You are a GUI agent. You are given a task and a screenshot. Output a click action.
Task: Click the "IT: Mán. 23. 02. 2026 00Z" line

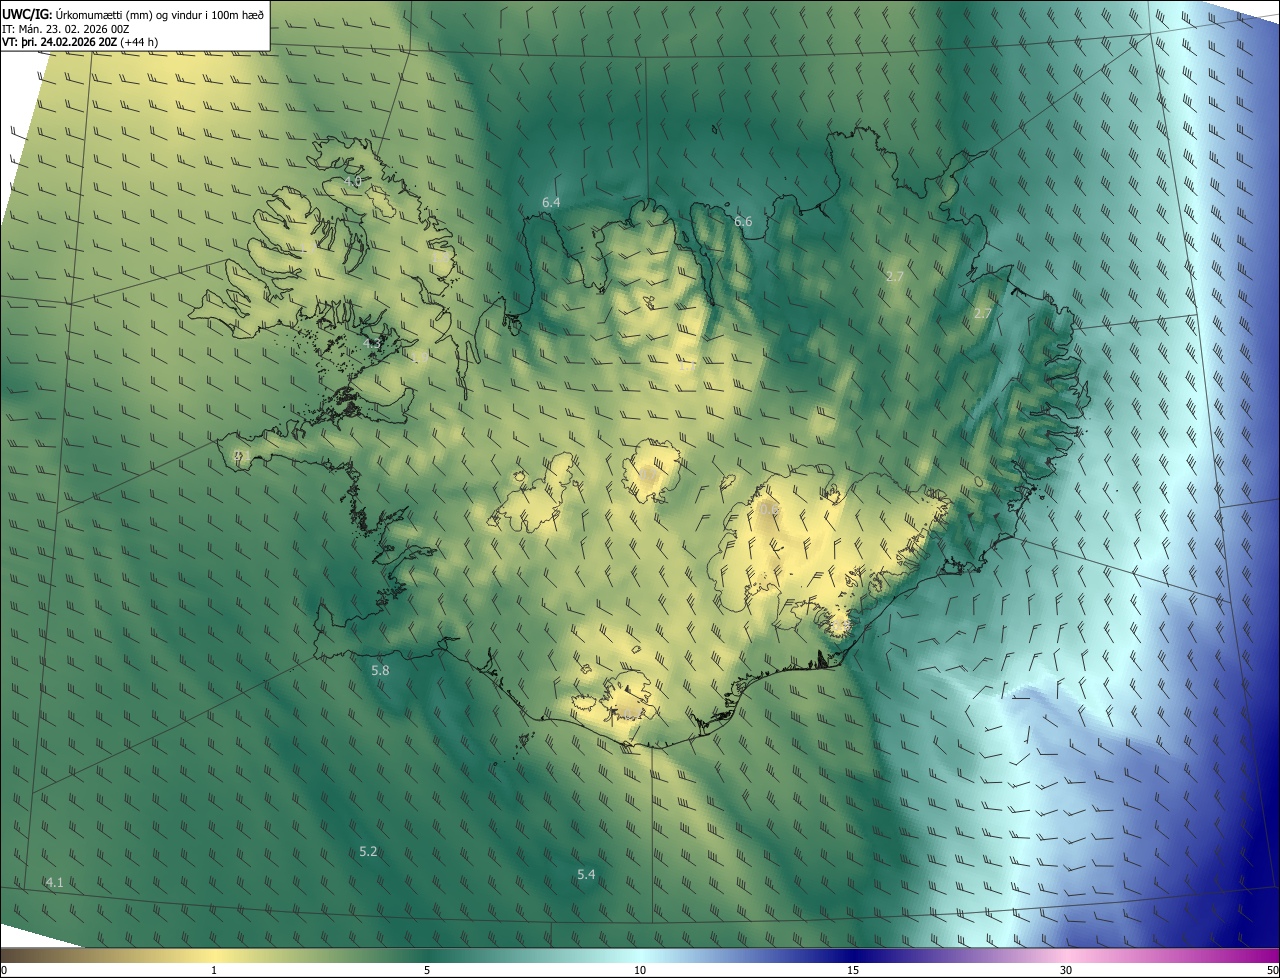pyautogui.click(x=64, y=28)
